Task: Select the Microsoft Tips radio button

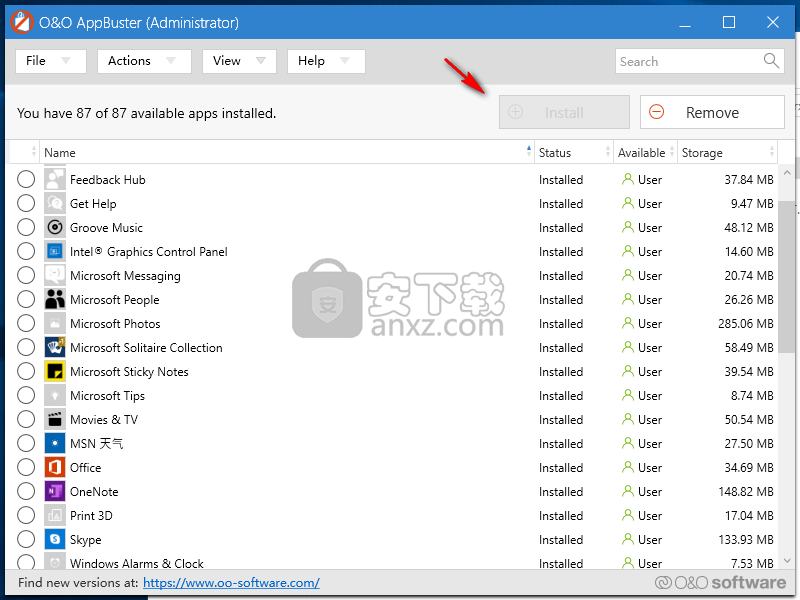Action: (26, 395)
